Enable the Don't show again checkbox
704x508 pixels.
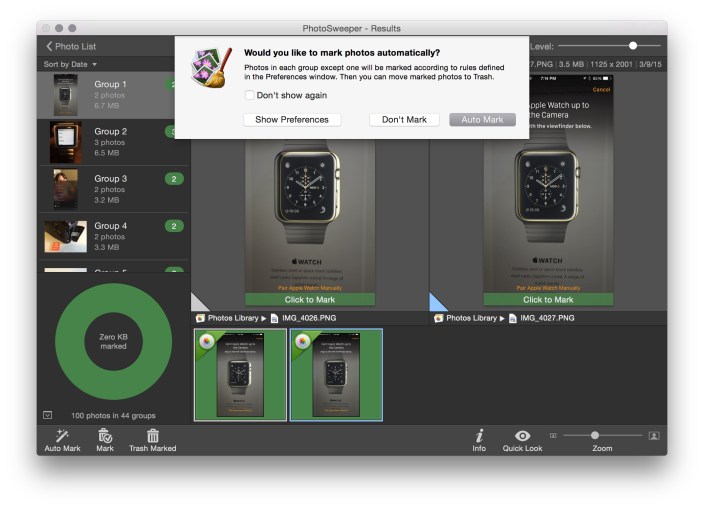tap(249, 96)
